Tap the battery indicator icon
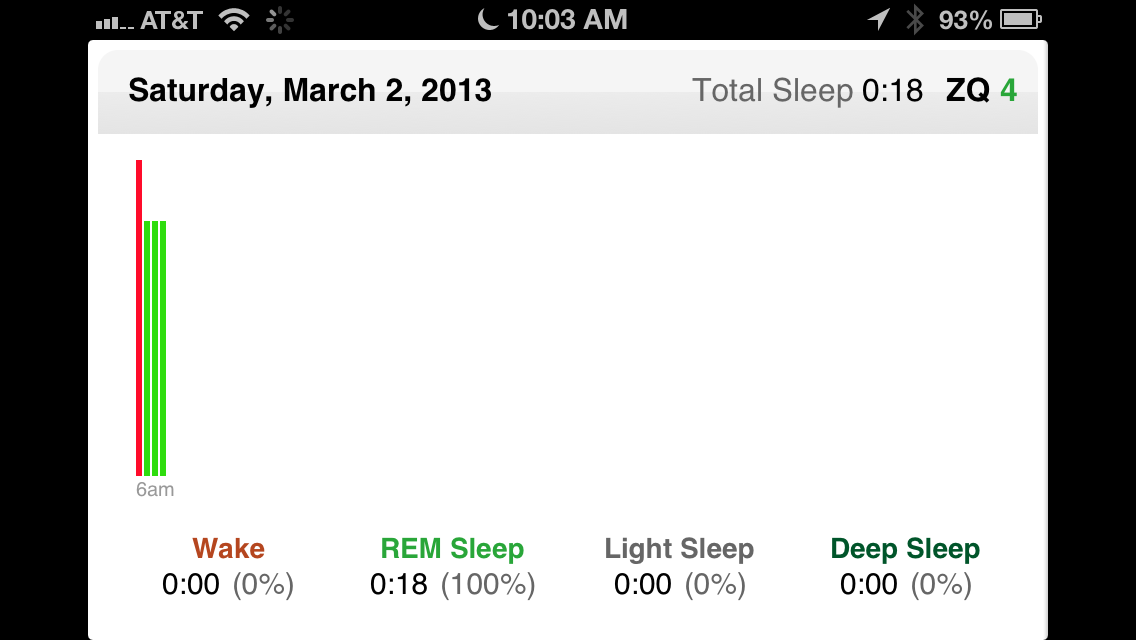Viewport: 1136px width, 640px height. click(x=1021, y=20)
